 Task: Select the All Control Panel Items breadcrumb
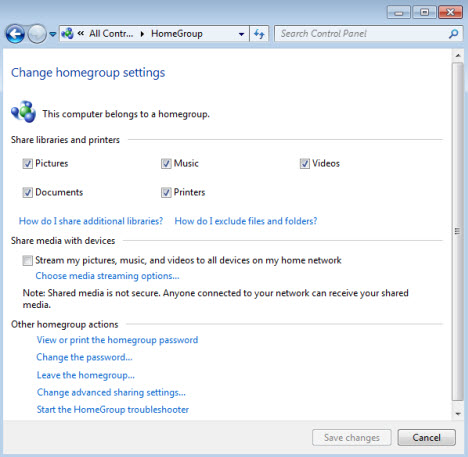click(x=111, y=34)
